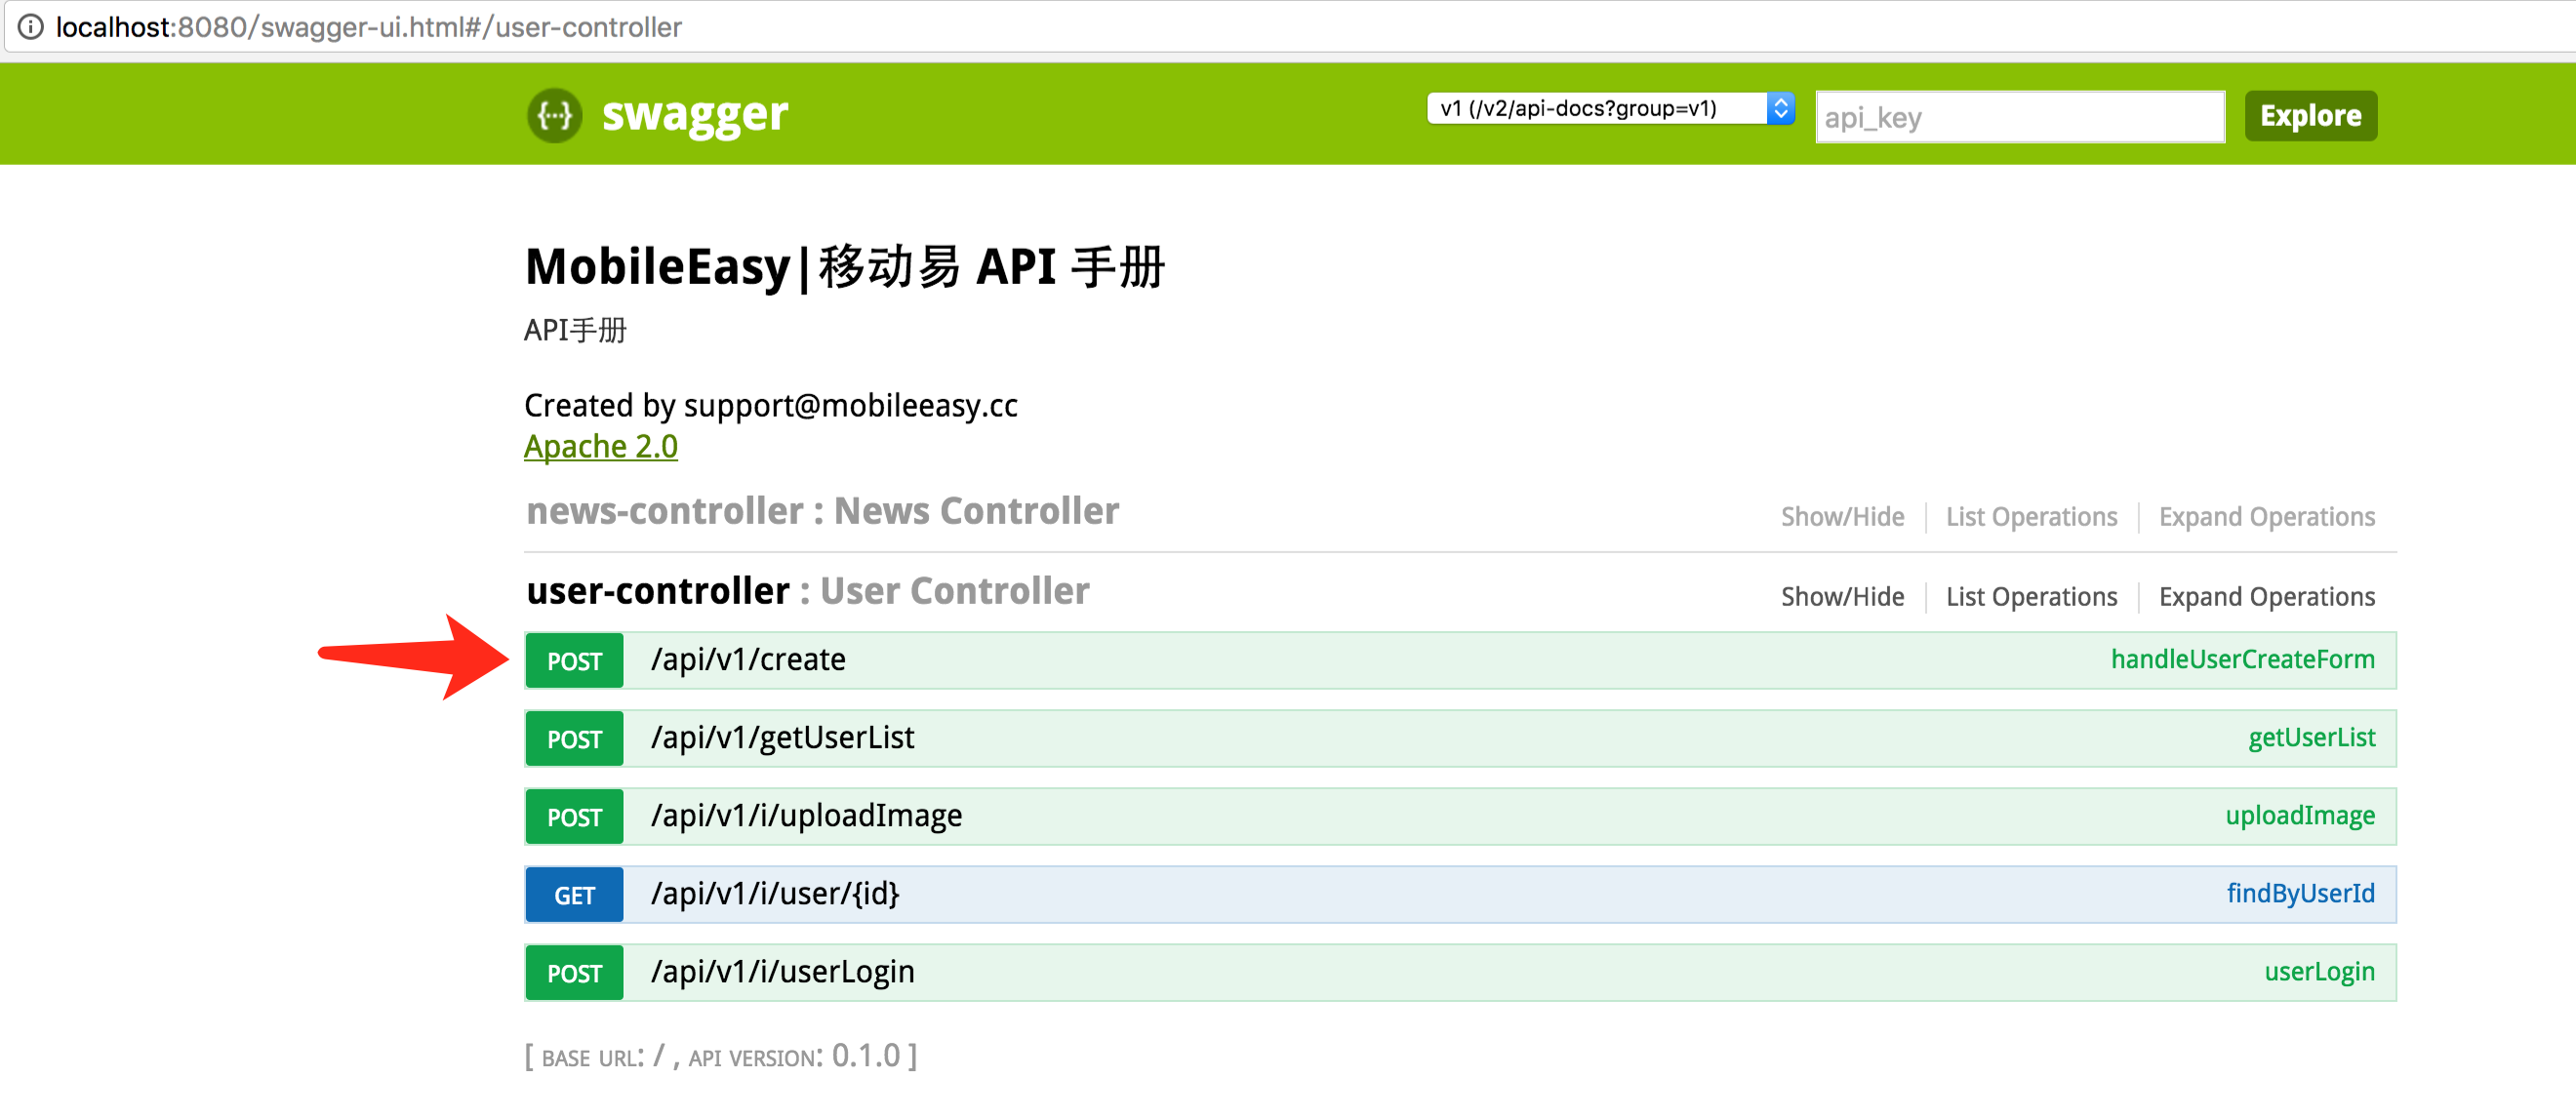This screenshot has height=1118, width=2576.
Task: Select the 'API VERSION: 0.1.0' footer text
Action: click(x=794, y=1056)
